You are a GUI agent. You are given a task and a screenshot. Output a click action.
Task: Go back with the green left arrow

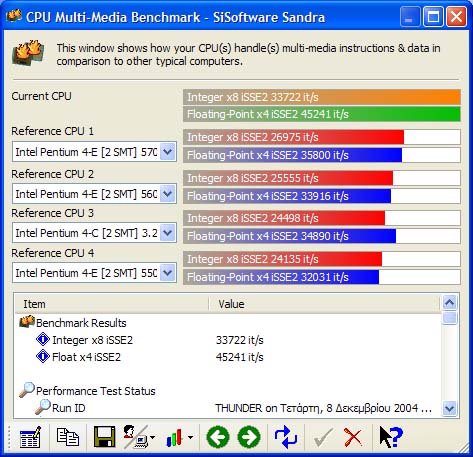(218, 437)
